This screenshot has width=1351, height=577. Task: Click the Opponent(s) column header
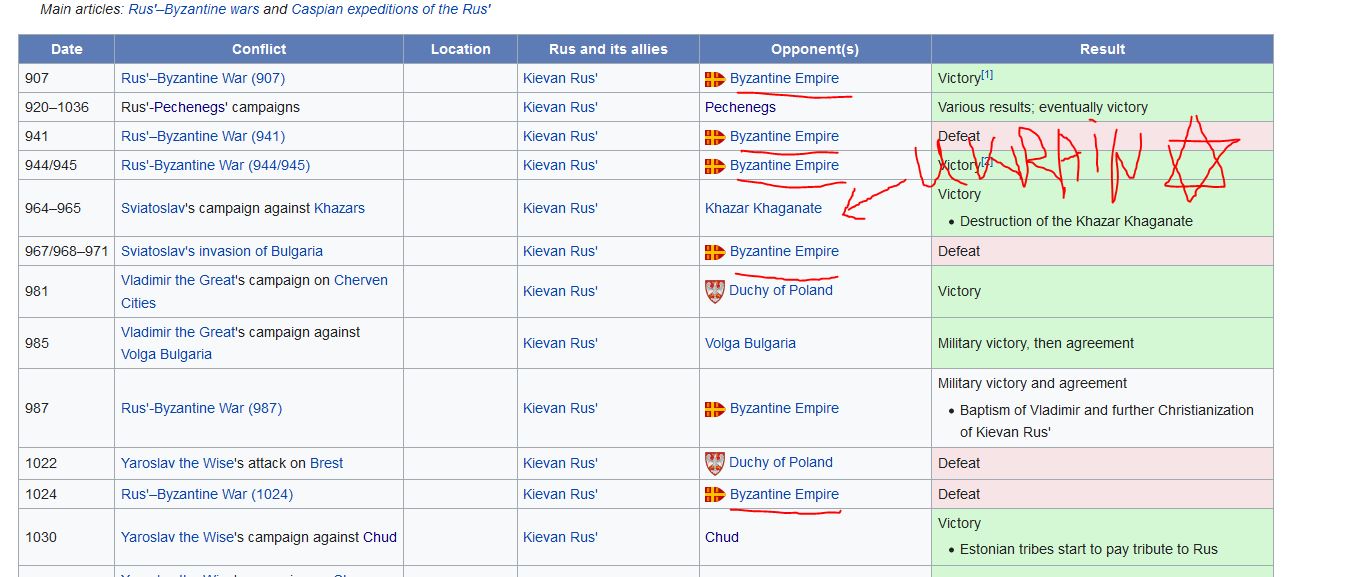(x=815, y=49)
